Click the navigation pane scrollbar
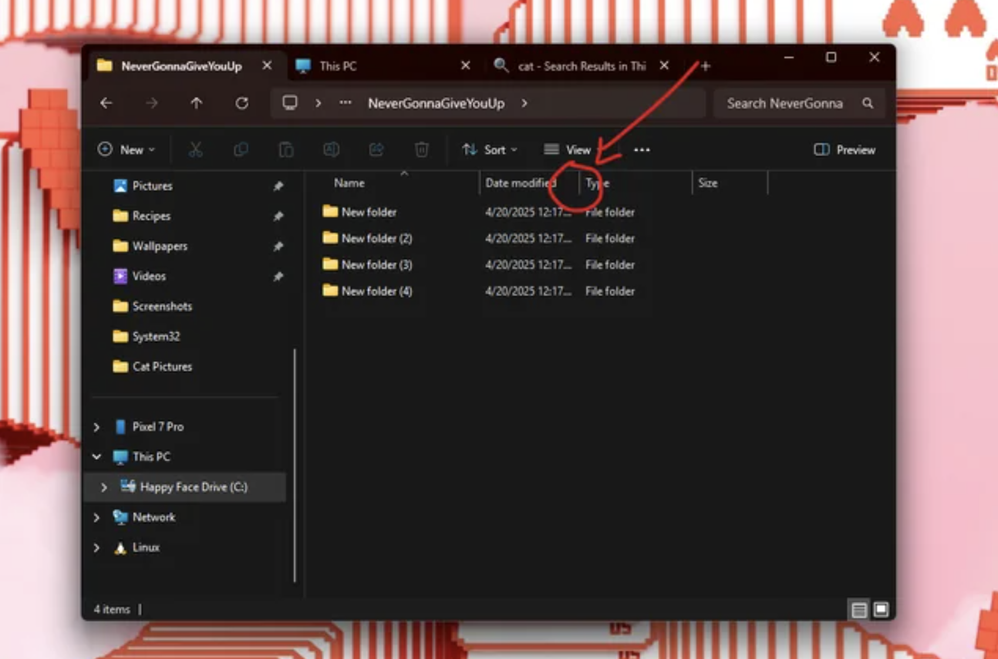The width and height of the screenshot is (998, 659). point(295,465)
